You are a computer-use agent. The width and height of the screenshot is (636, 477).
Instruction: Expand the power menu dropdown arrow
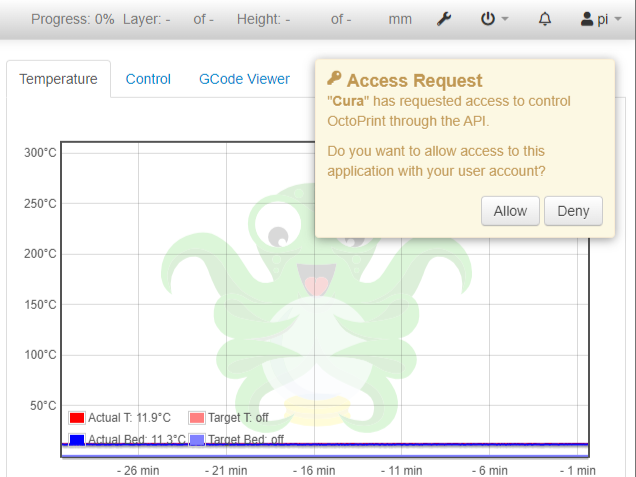[505, 19]
